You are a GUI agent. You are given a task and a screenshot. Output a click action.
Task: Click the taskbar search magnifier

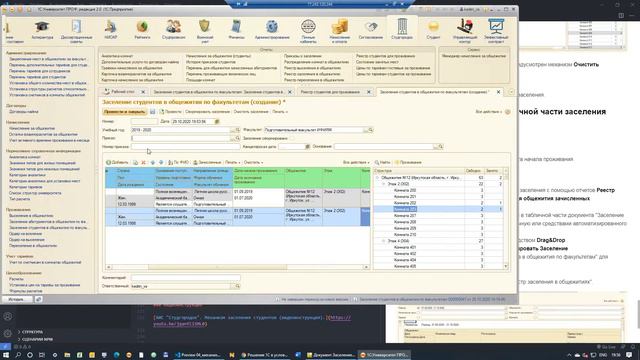coord(18,355)
